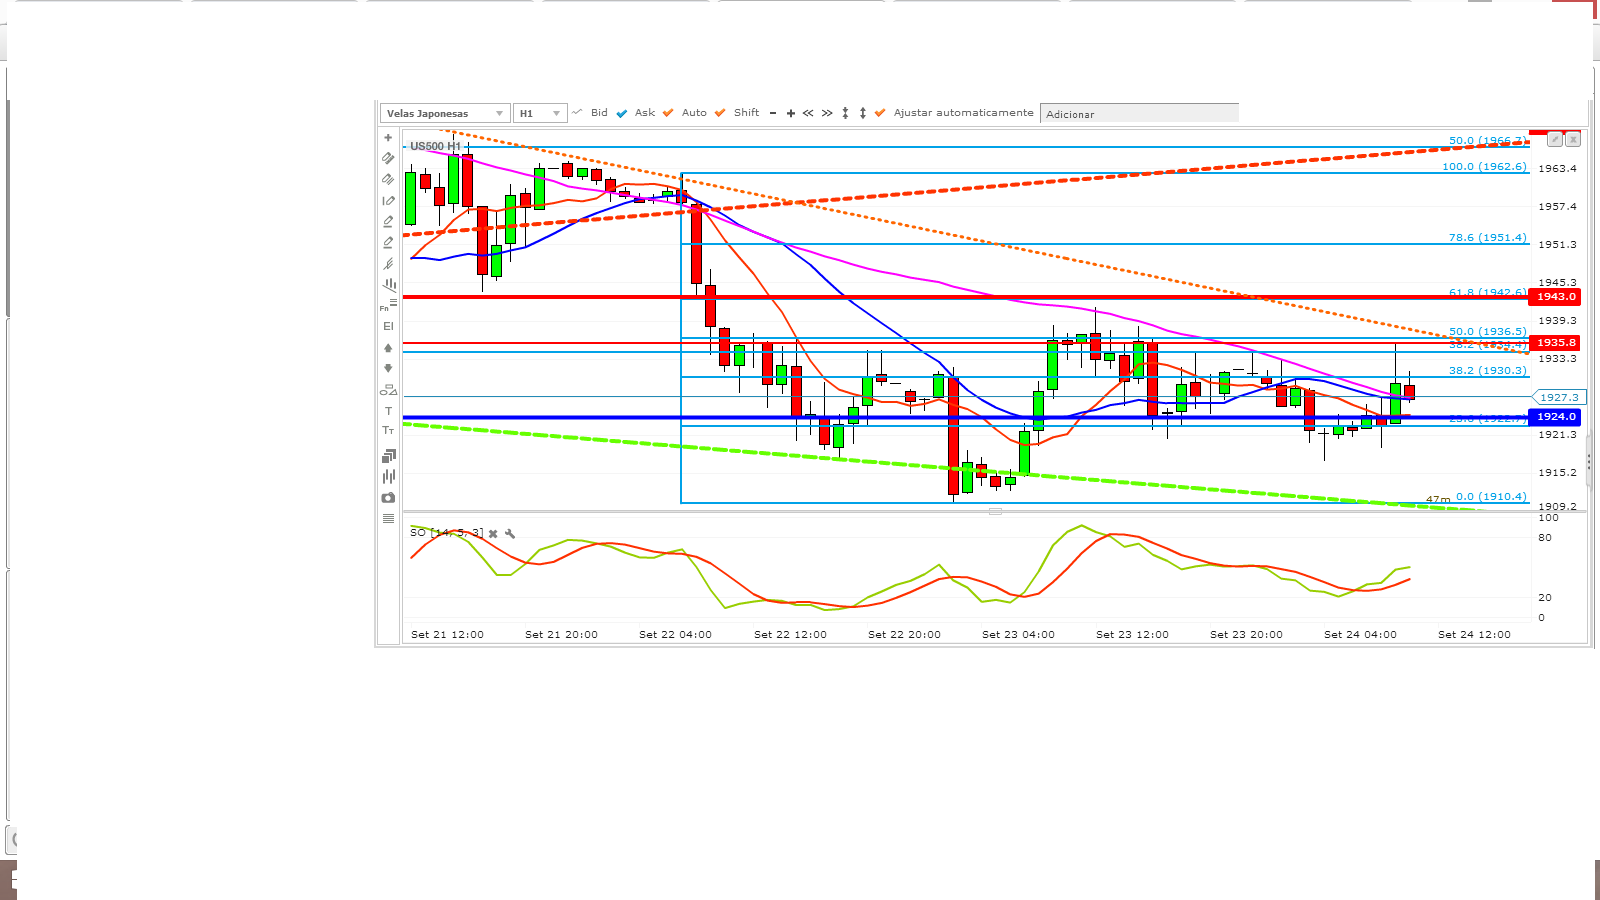Open the SO indicator wrench settings
Image resolution: width=1600 pixels, height=900 pixels.
(510, 534)
